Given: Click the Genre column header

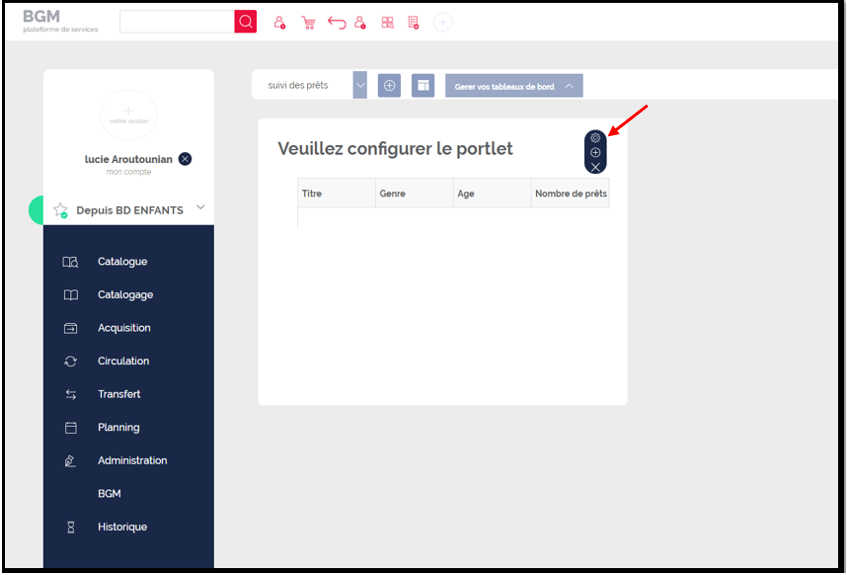Looking at the screenshot, I should tap(414, 193).
